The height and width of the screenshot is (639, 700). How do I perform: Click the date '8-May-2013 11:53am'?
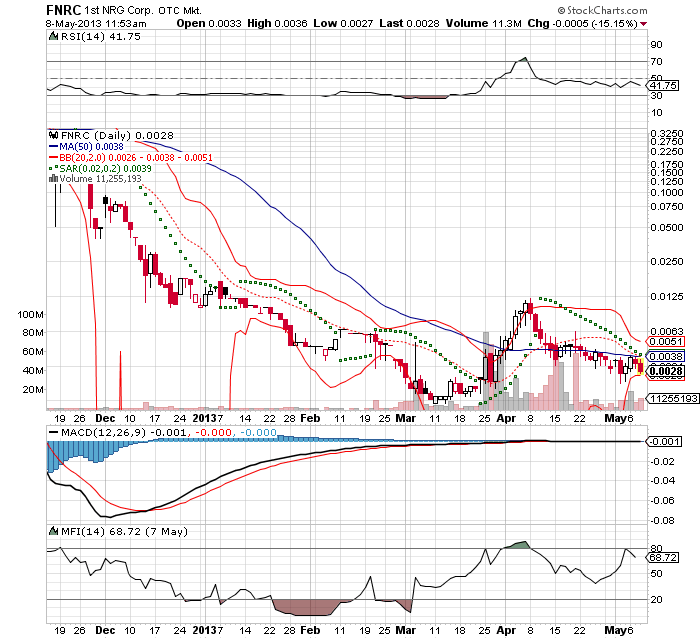96,24
